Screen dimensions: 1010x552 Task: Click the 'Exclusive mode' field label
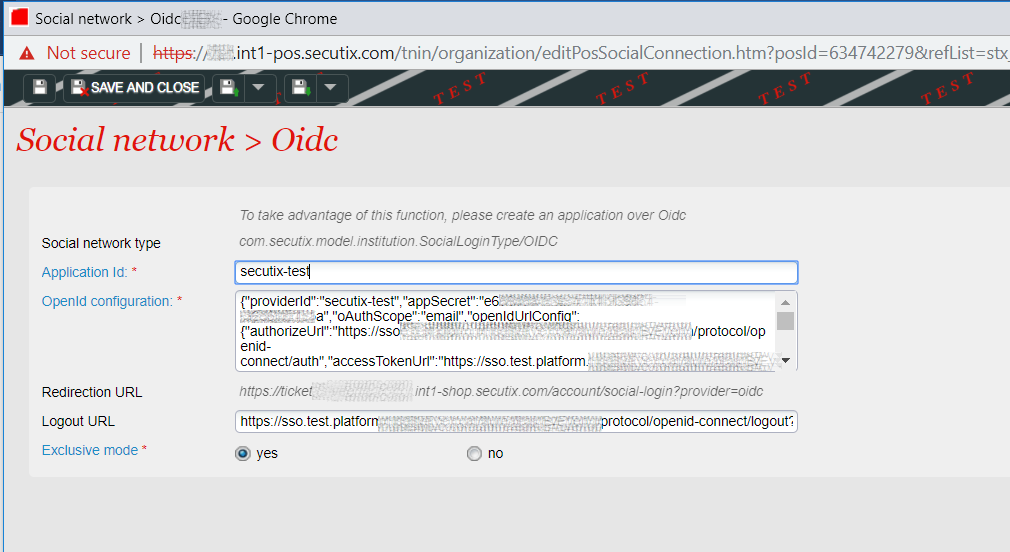pyautogui.click(x=90, y=451)
